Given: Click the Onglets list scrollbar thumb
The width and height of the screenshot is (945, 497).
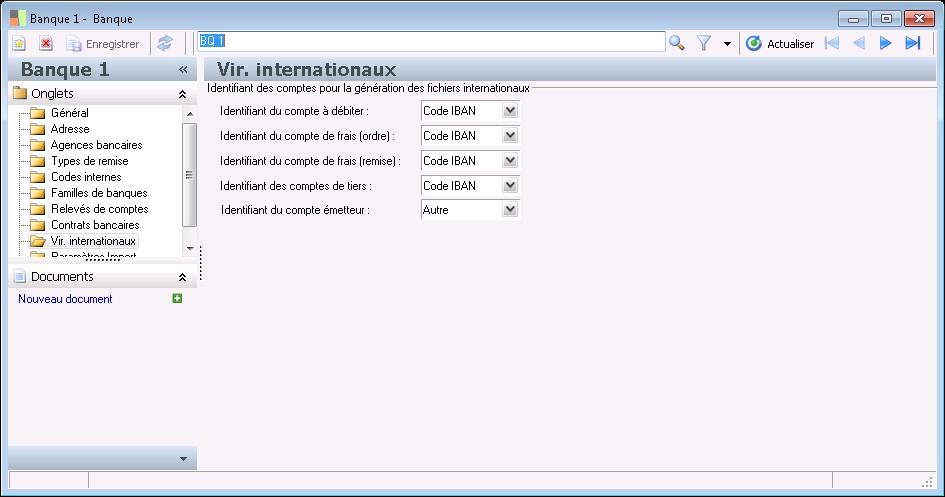Looking at the screenshot, I should (190, 175).
